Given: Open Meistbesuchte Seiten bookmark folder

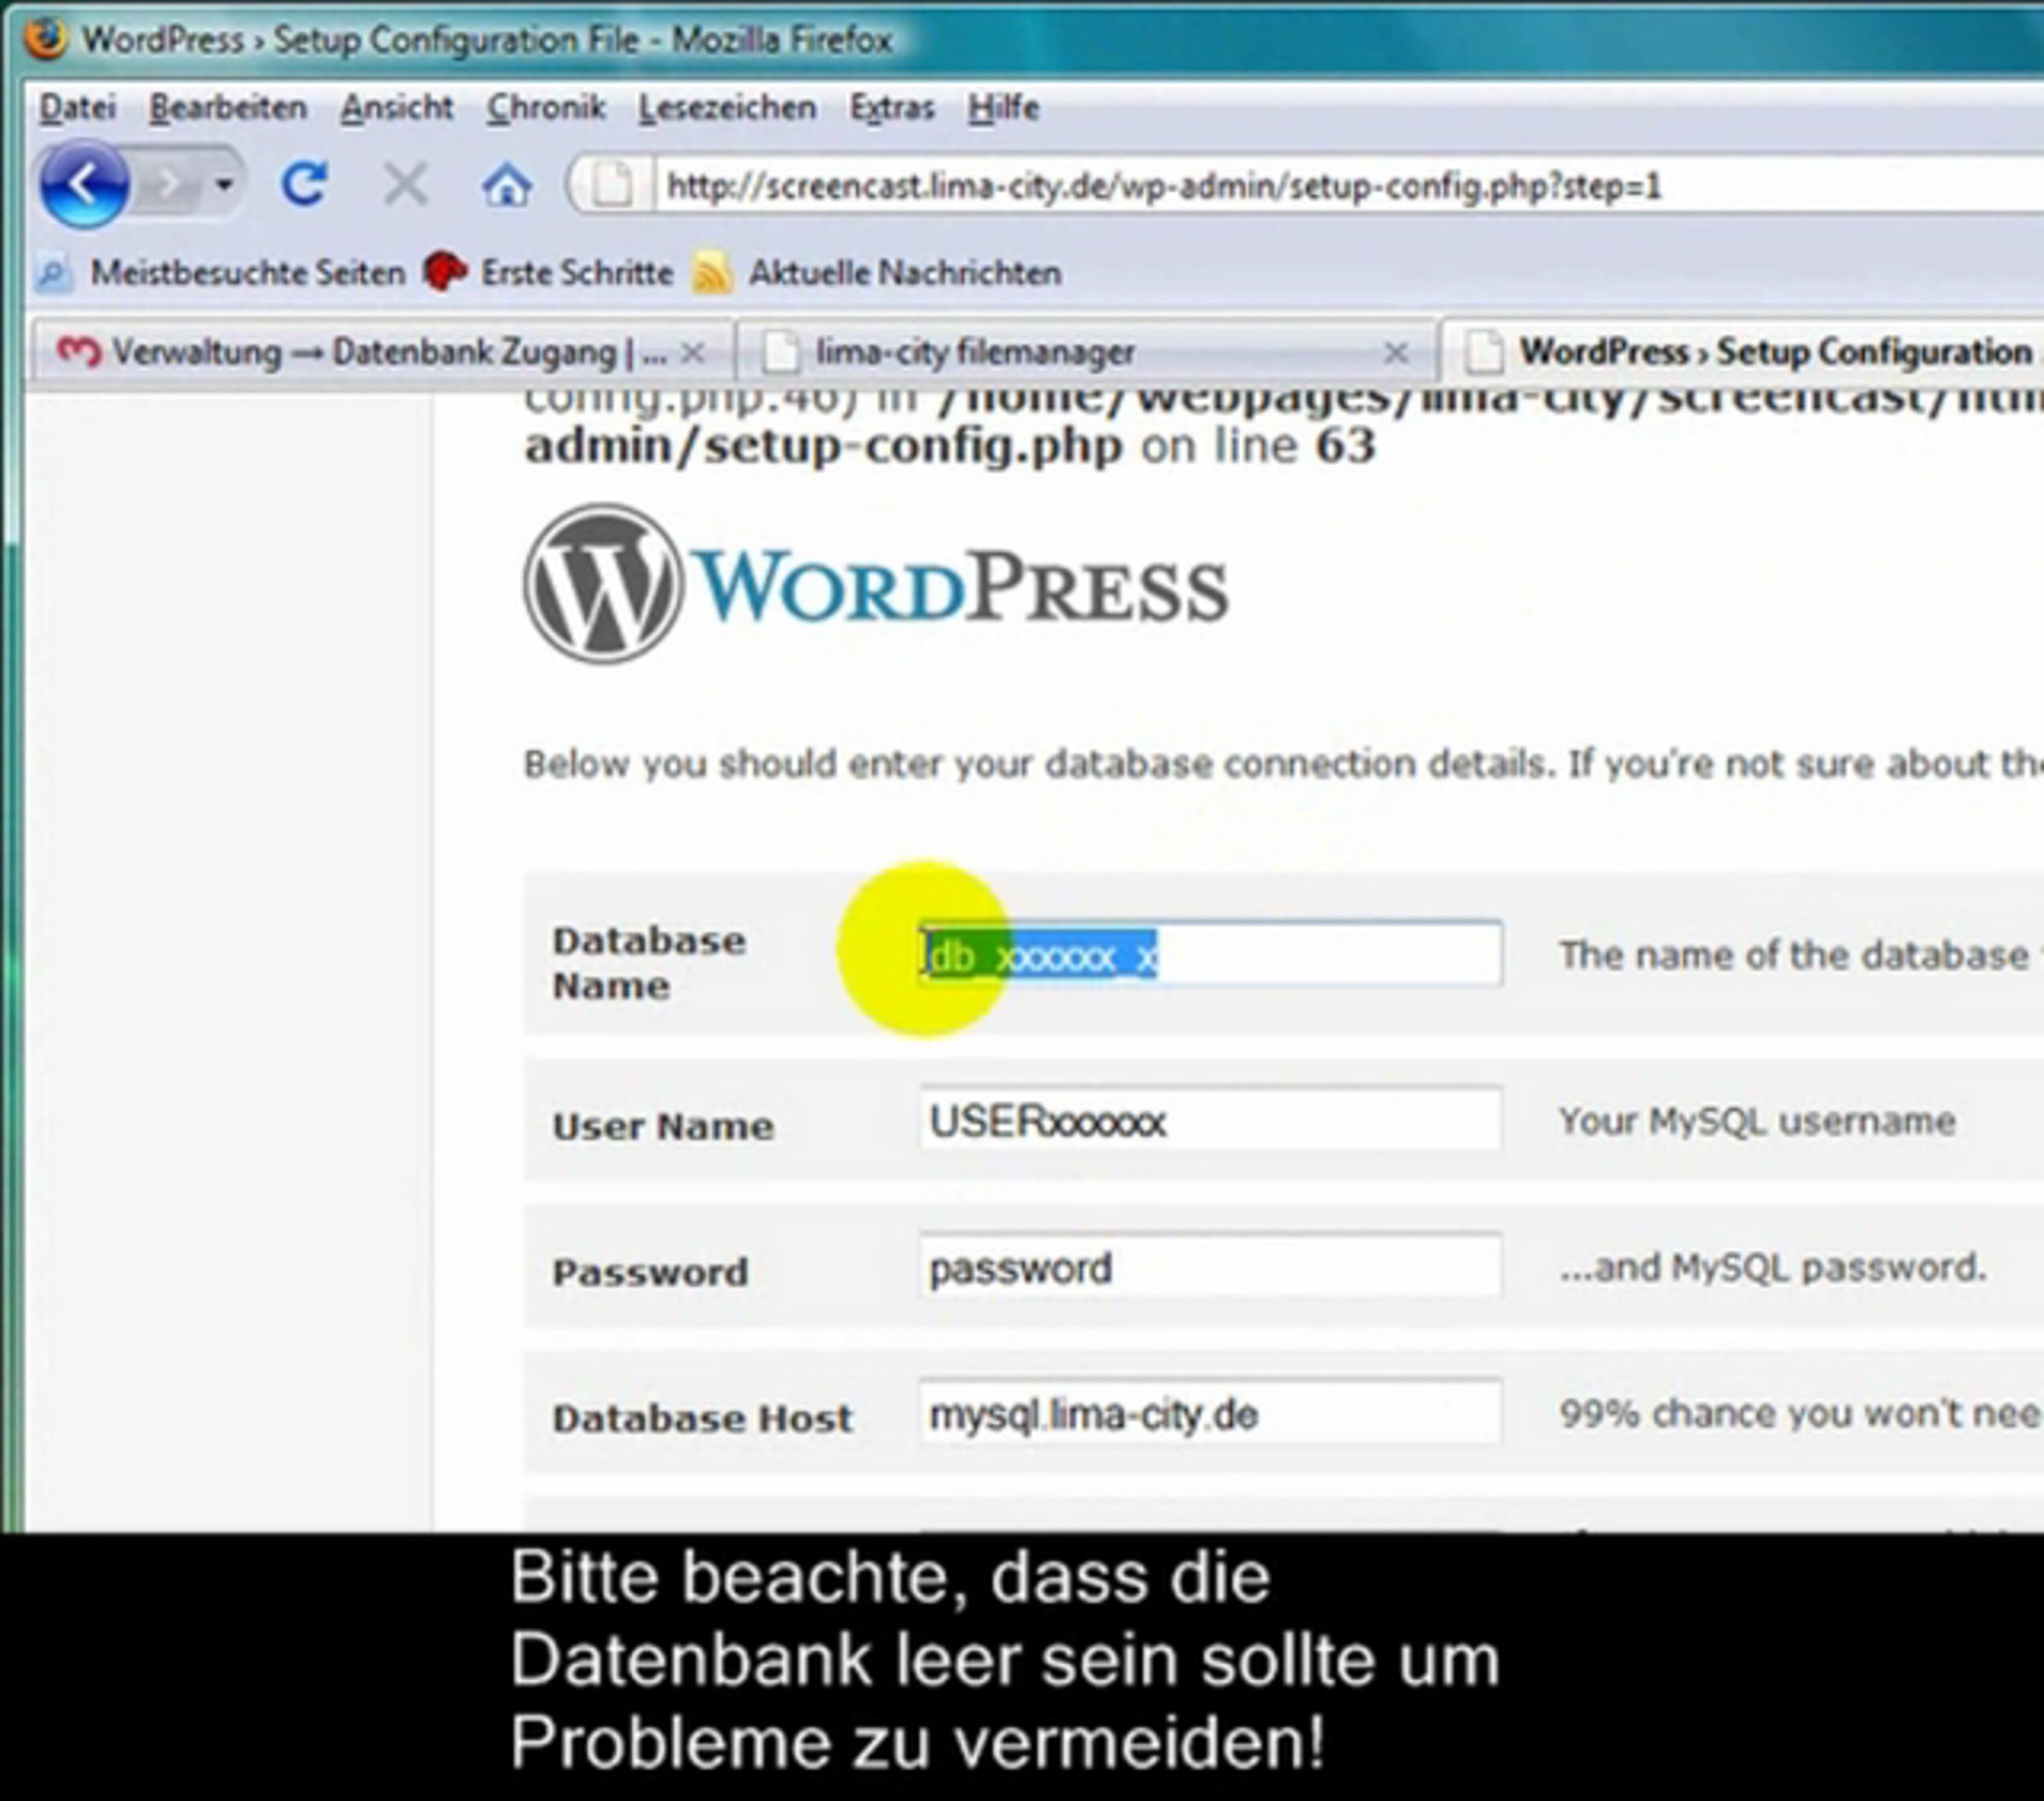Looking at the screenshot, I should click(220, 273).
